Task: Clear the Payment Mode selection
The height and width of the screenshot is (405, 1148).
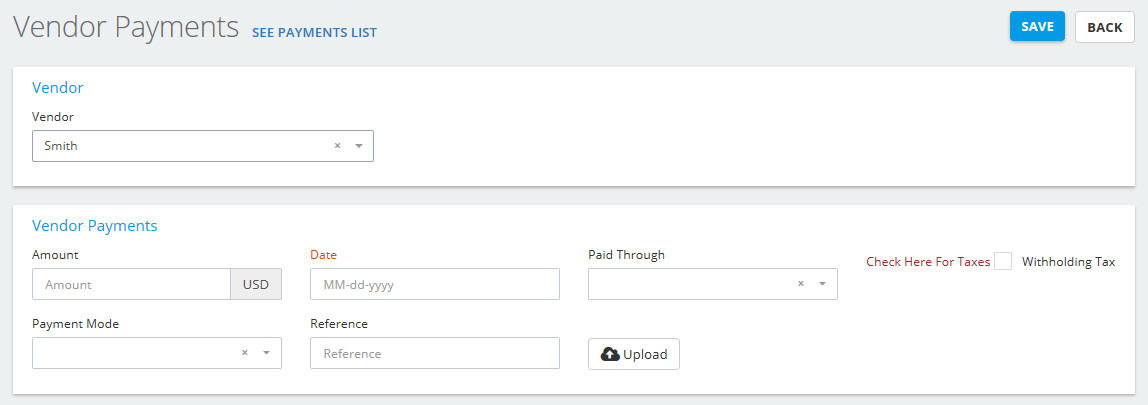Action: point(245,353)
